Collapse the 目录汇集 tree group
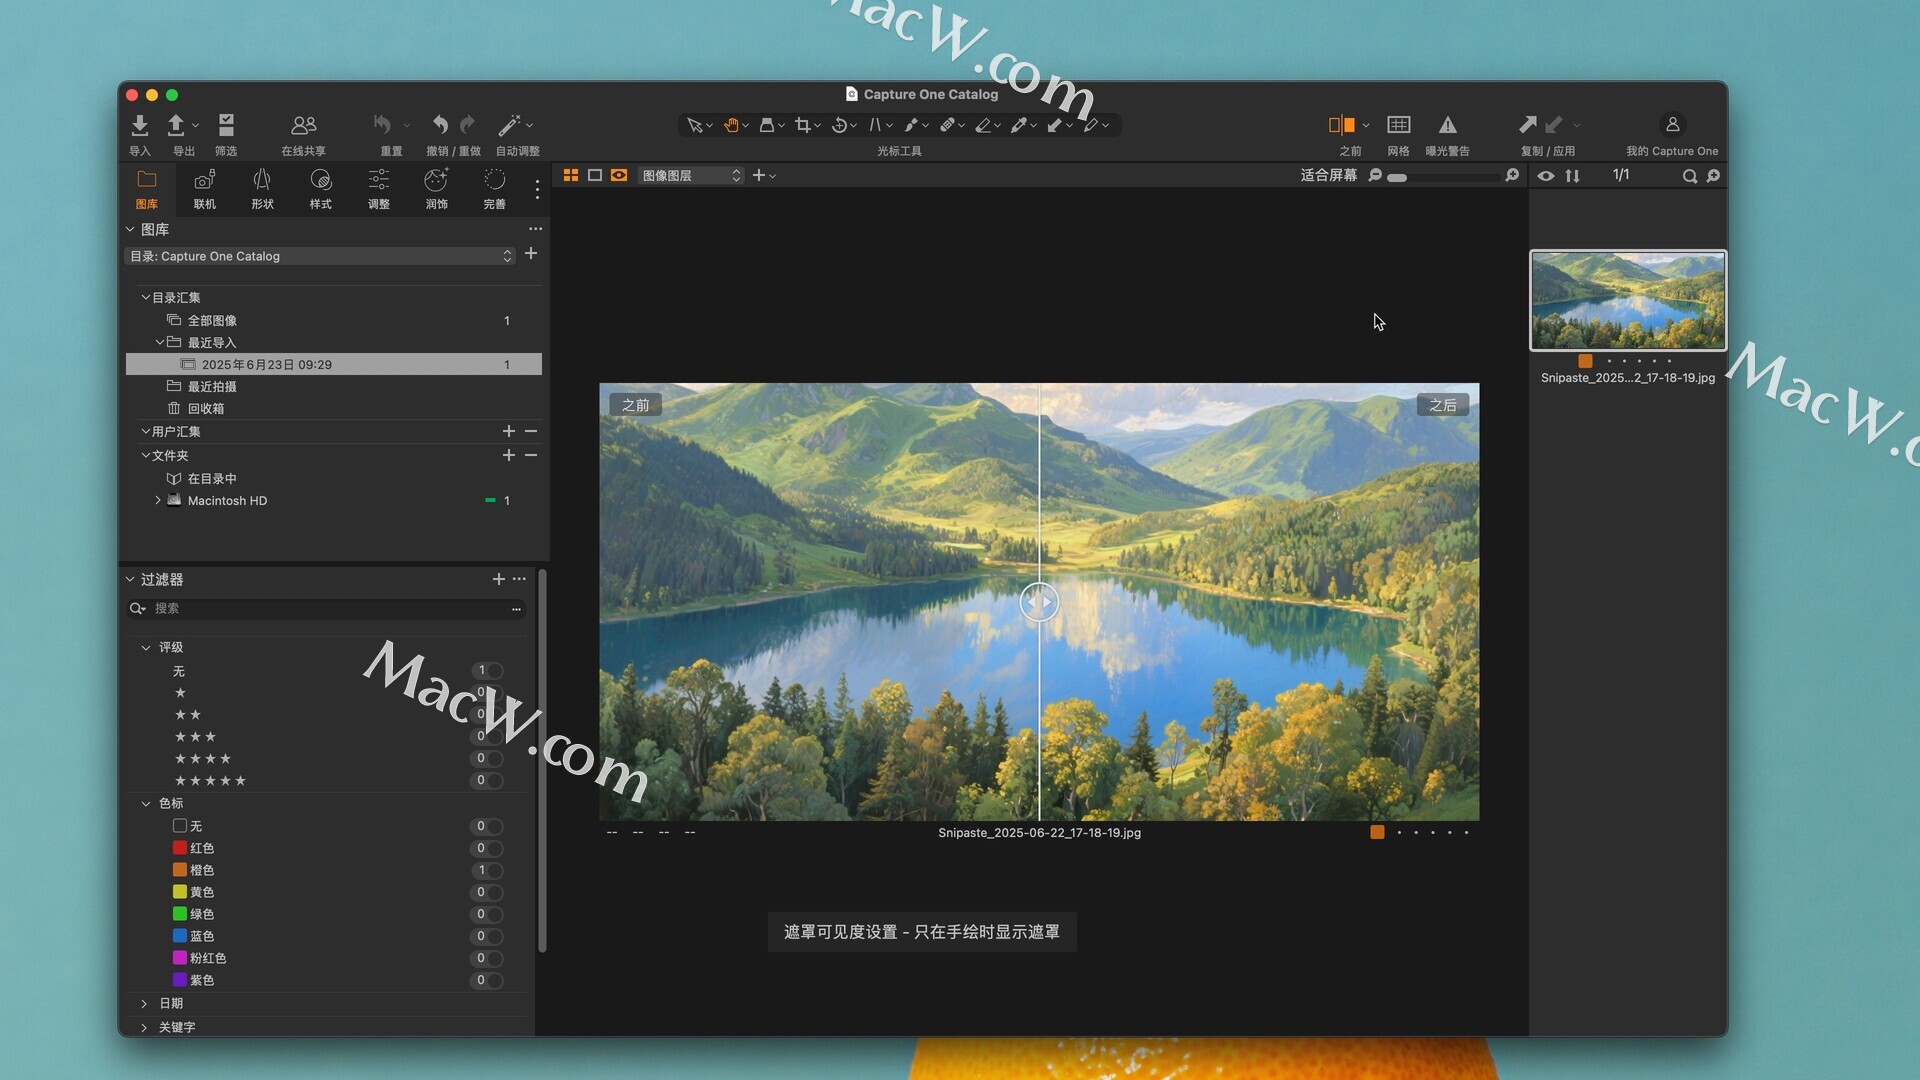The image size is (1920, 1080). pyautogui.click(x=145, y=297)
